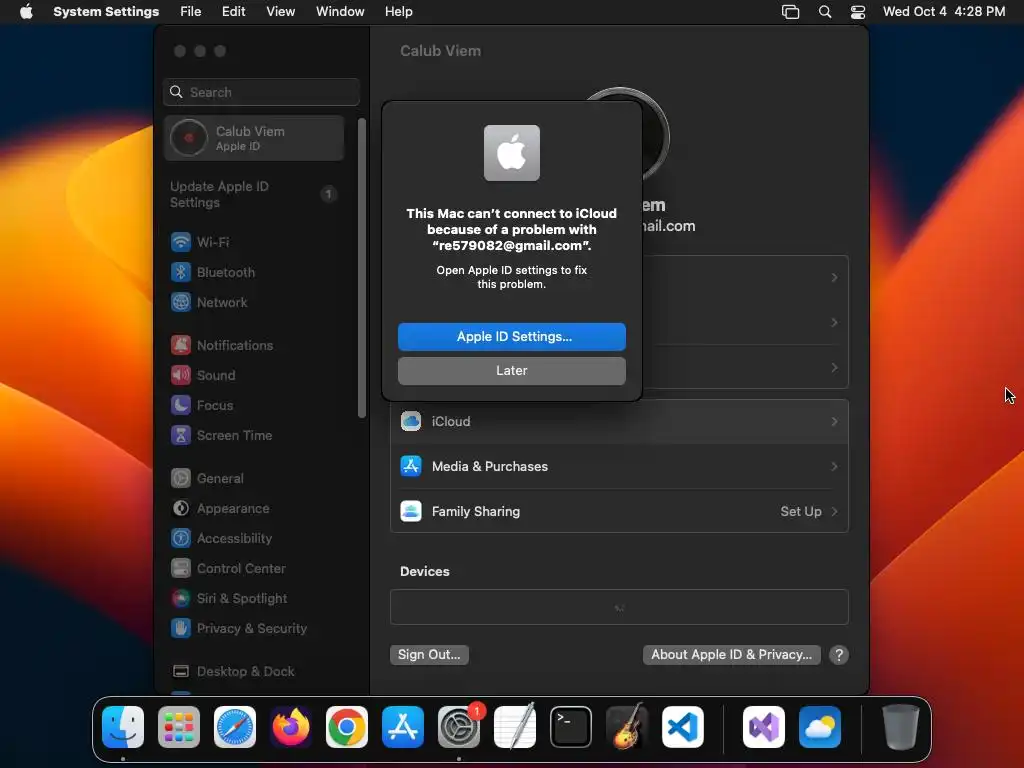Click the sidebar scrollbar
The width and height of the screenshot is (1024, 768).
362,268
